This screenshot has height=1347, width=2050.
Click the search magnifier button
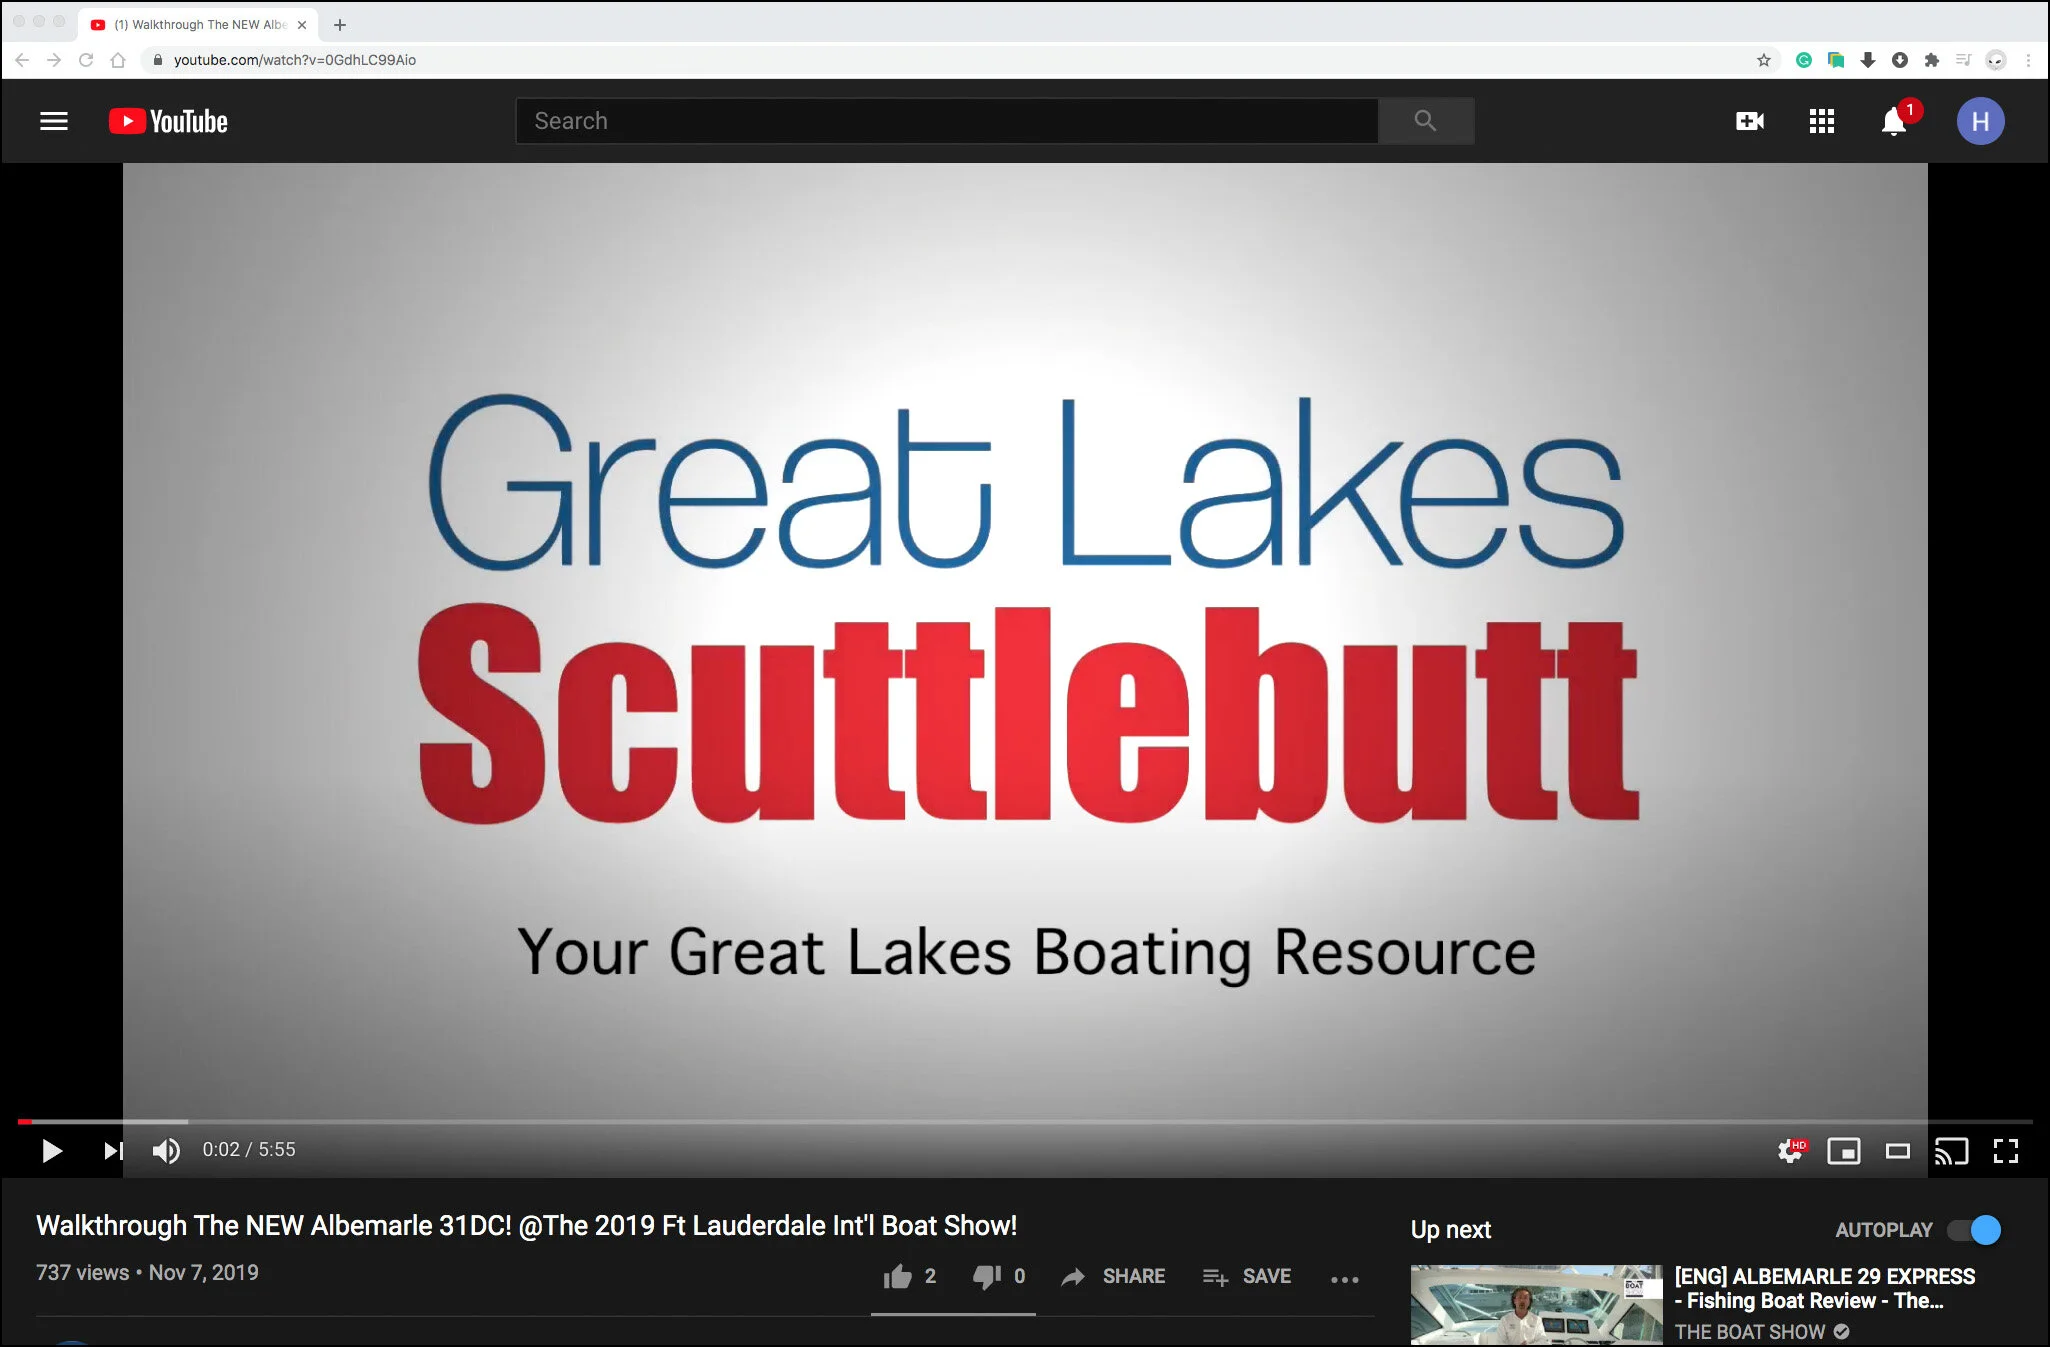1425,121
